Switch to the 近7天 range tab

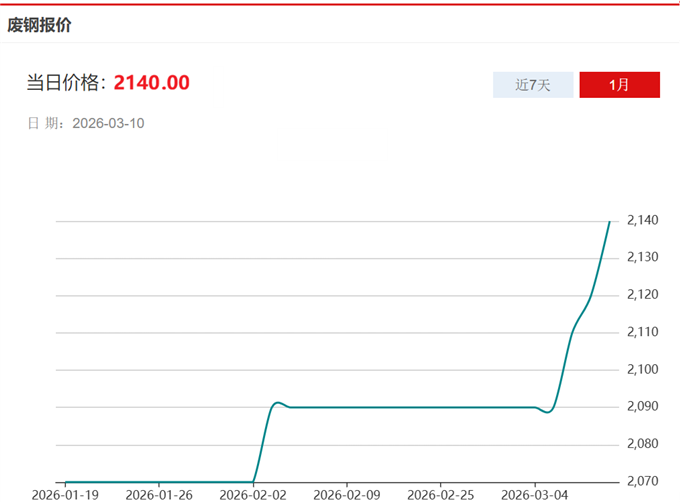pos(533,85)
